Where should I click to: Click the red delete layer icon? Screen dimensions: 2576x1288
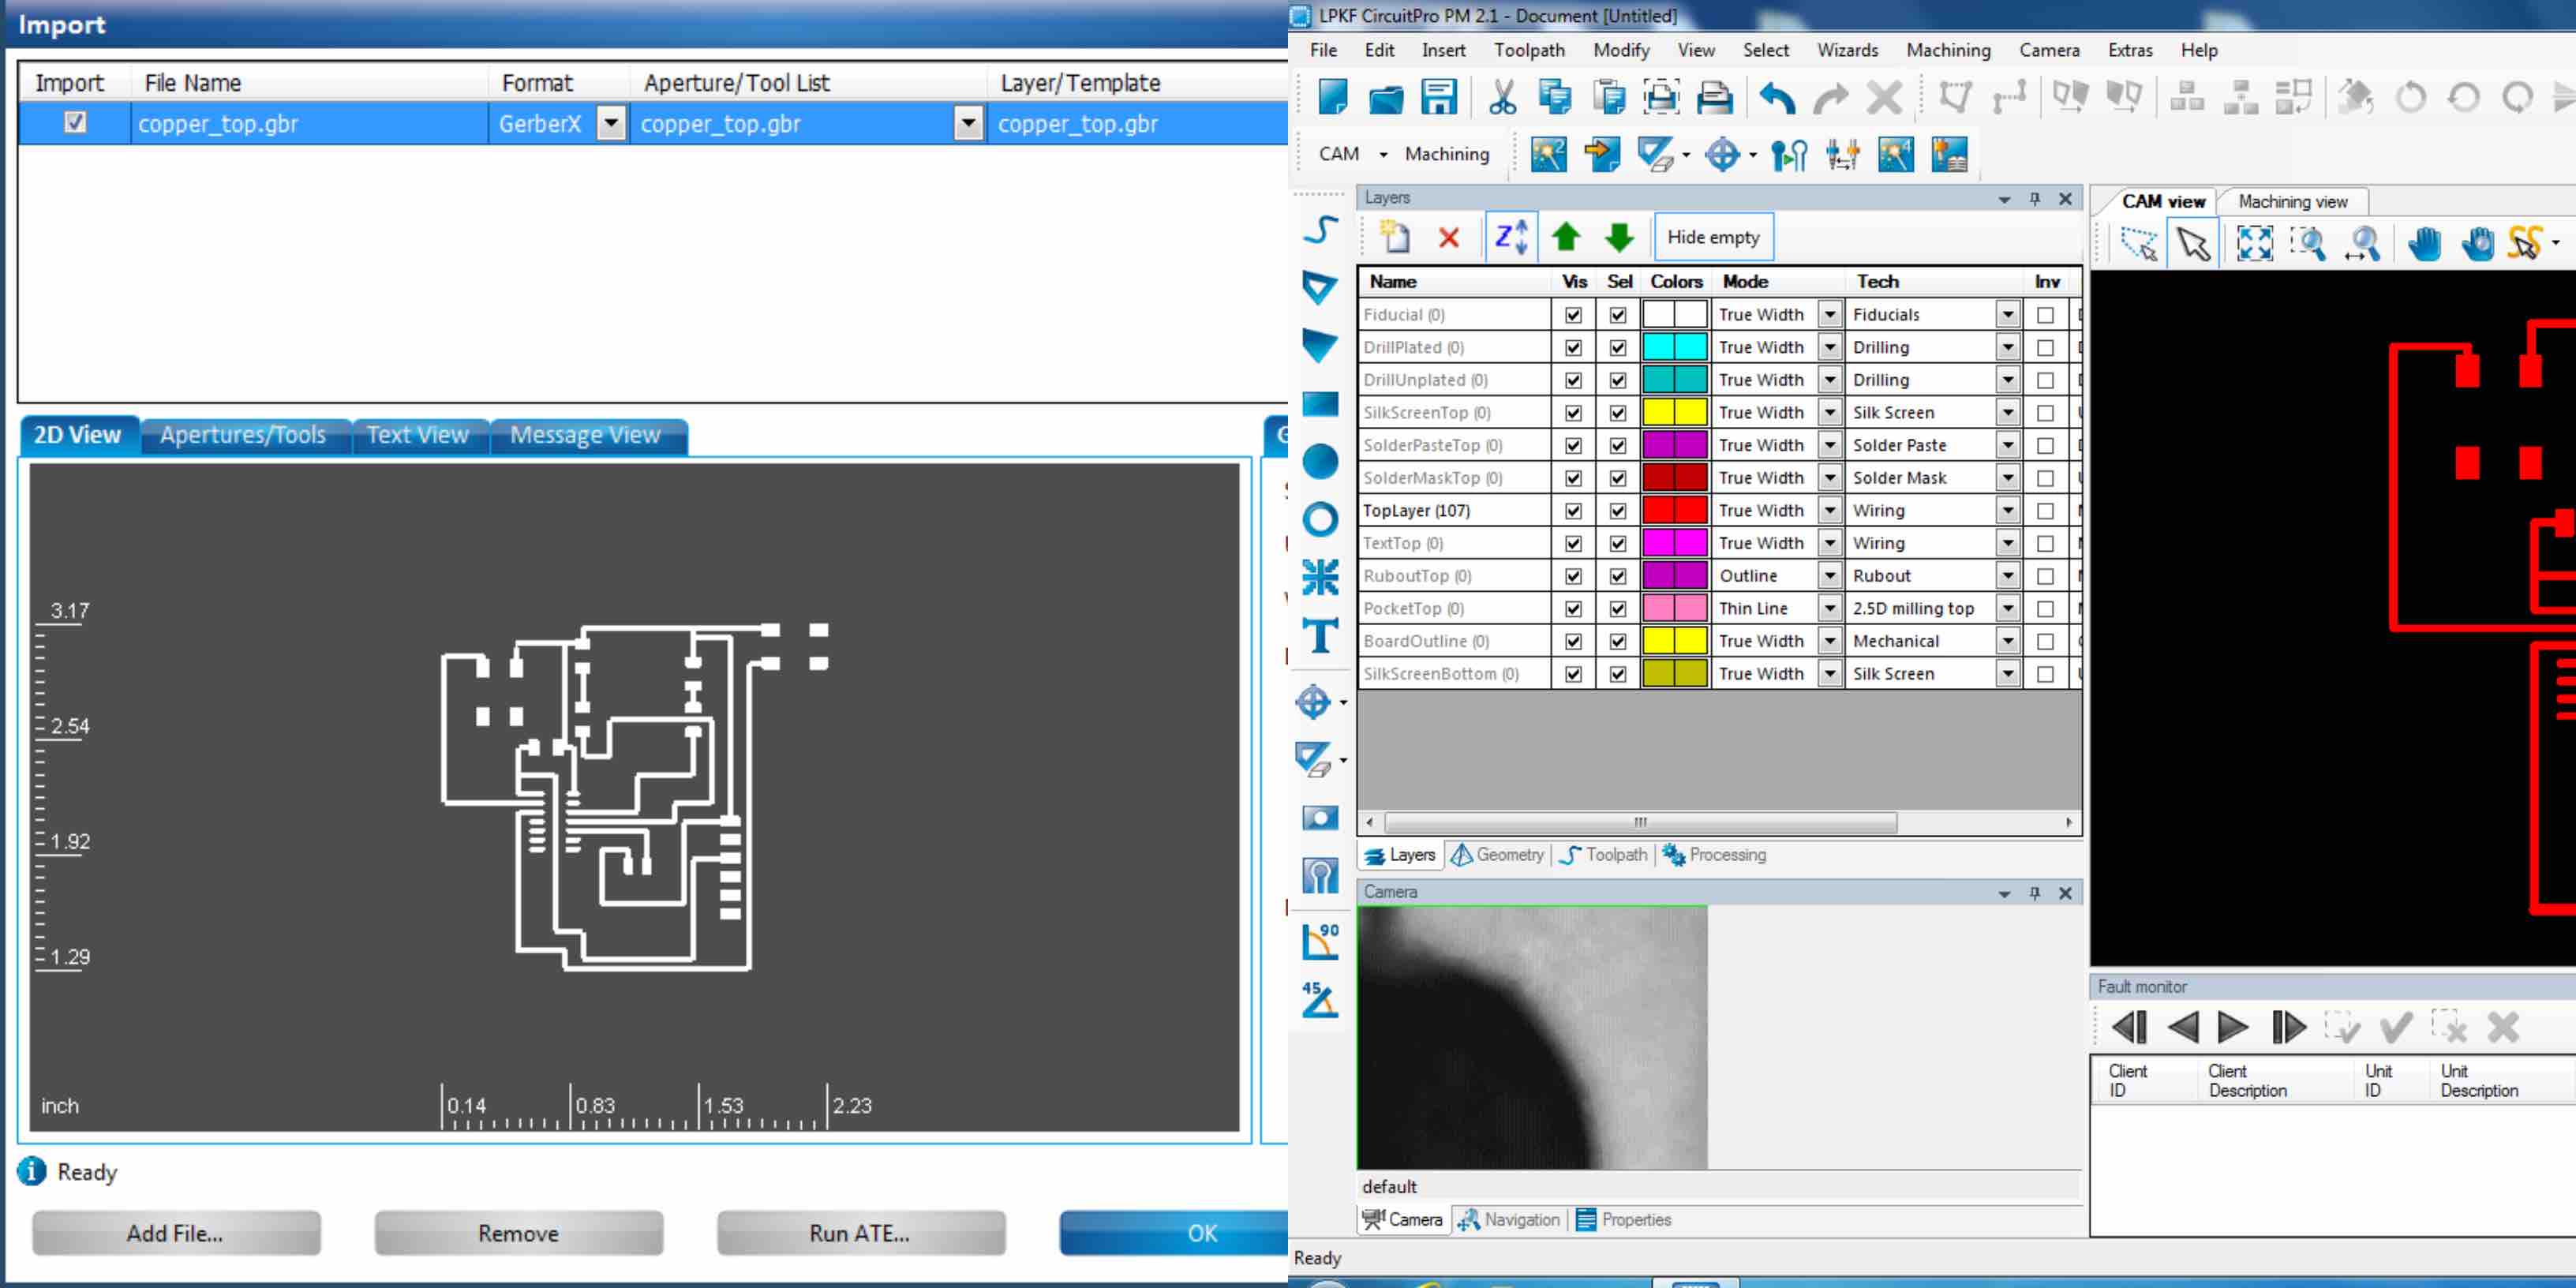tap(1448, 237)
